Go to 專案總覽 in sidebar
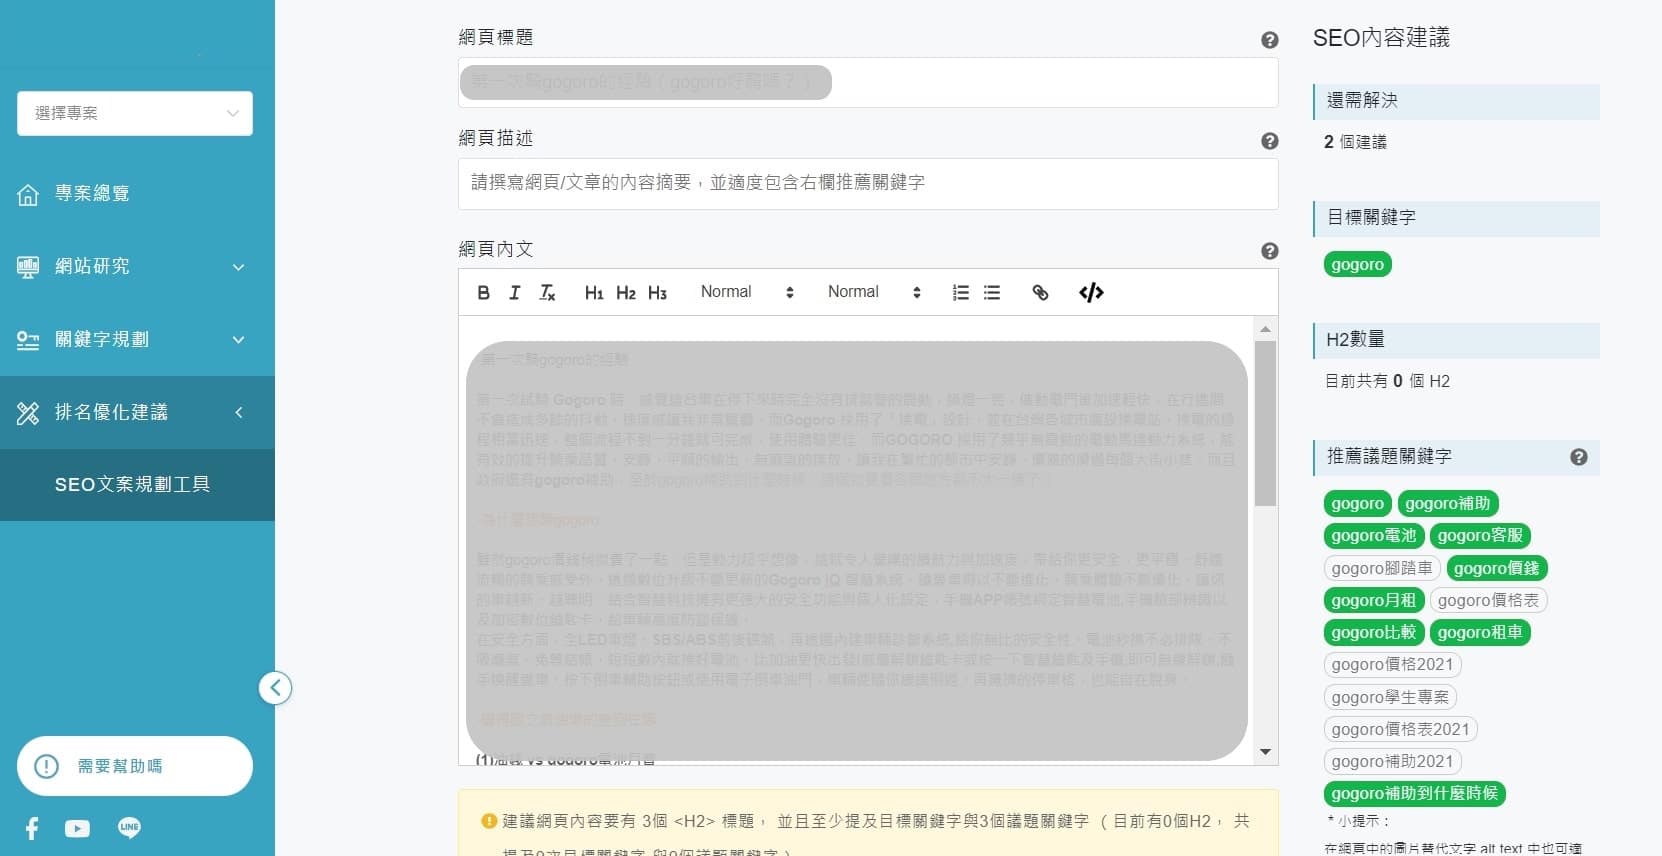The width and height of the screenshot is (1662, 856). pyautogui.click(x=92, y=193)
